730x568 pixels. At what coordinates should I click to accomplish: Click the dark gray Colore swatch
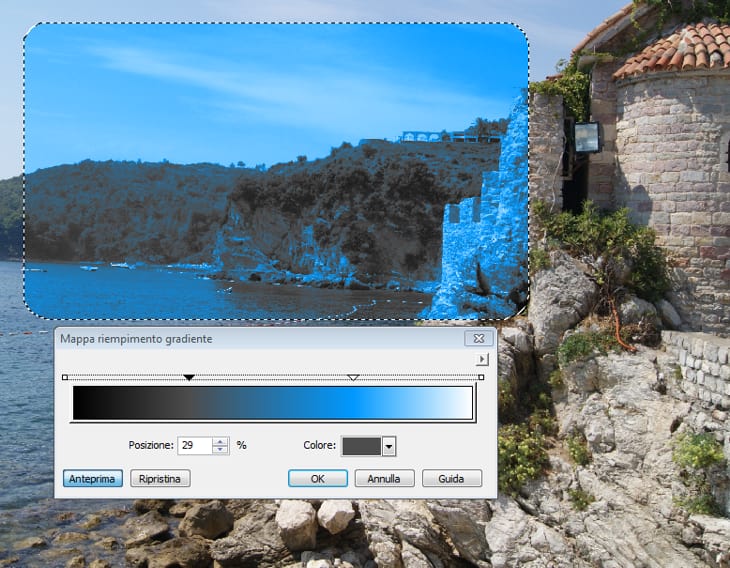click(361, 446)
